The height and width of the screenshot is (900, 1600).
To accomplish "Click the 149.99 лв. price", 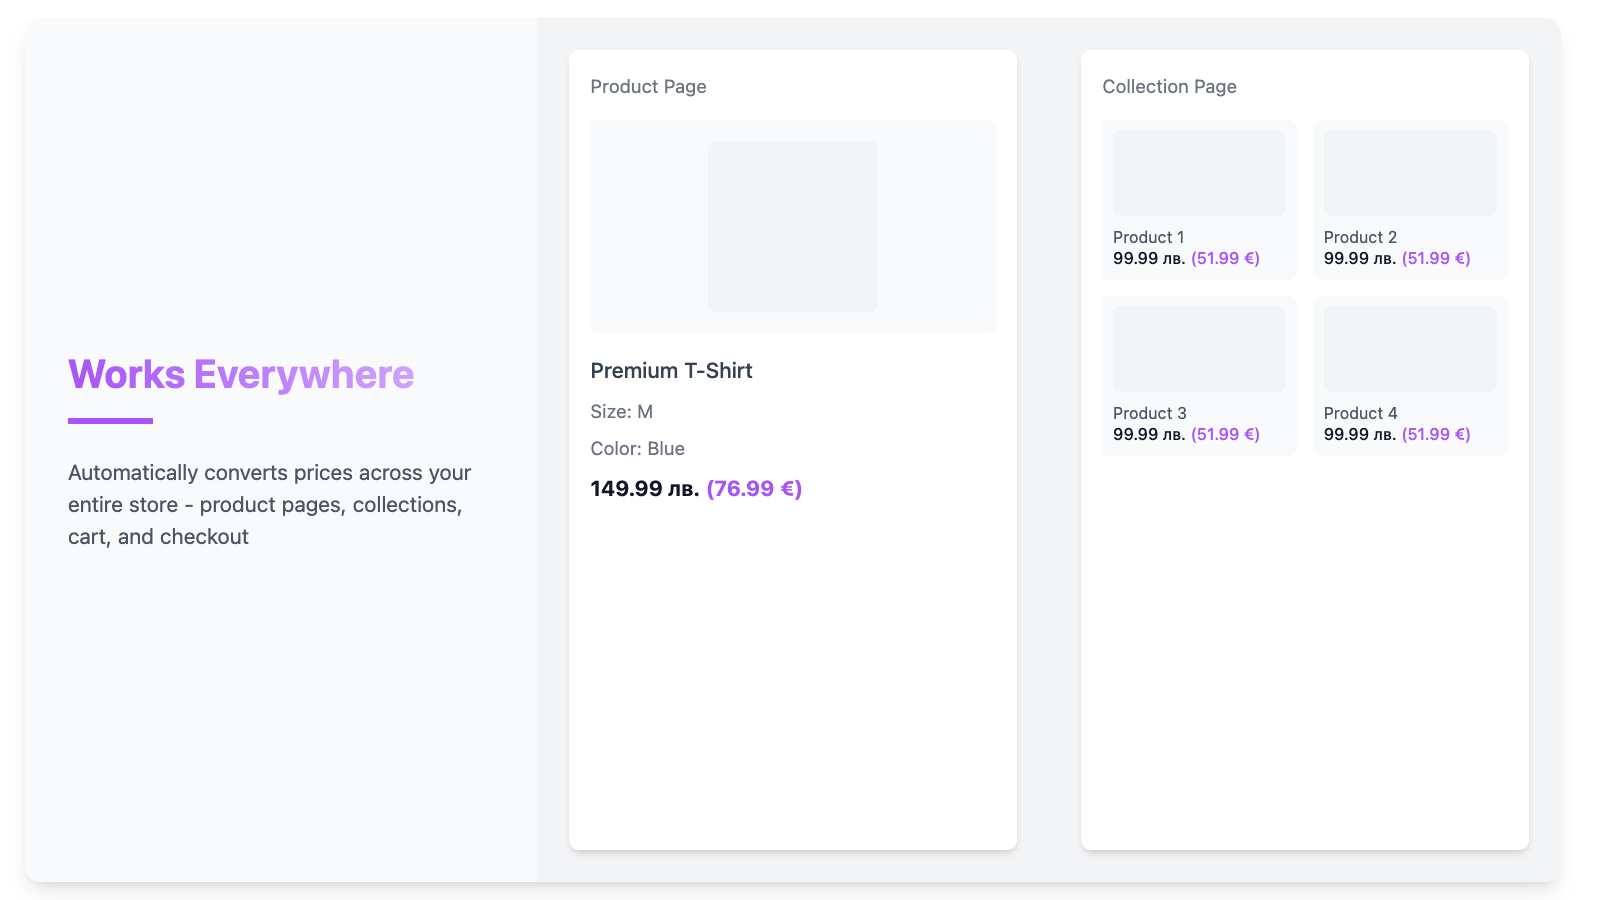I will [x=644, y=489].
